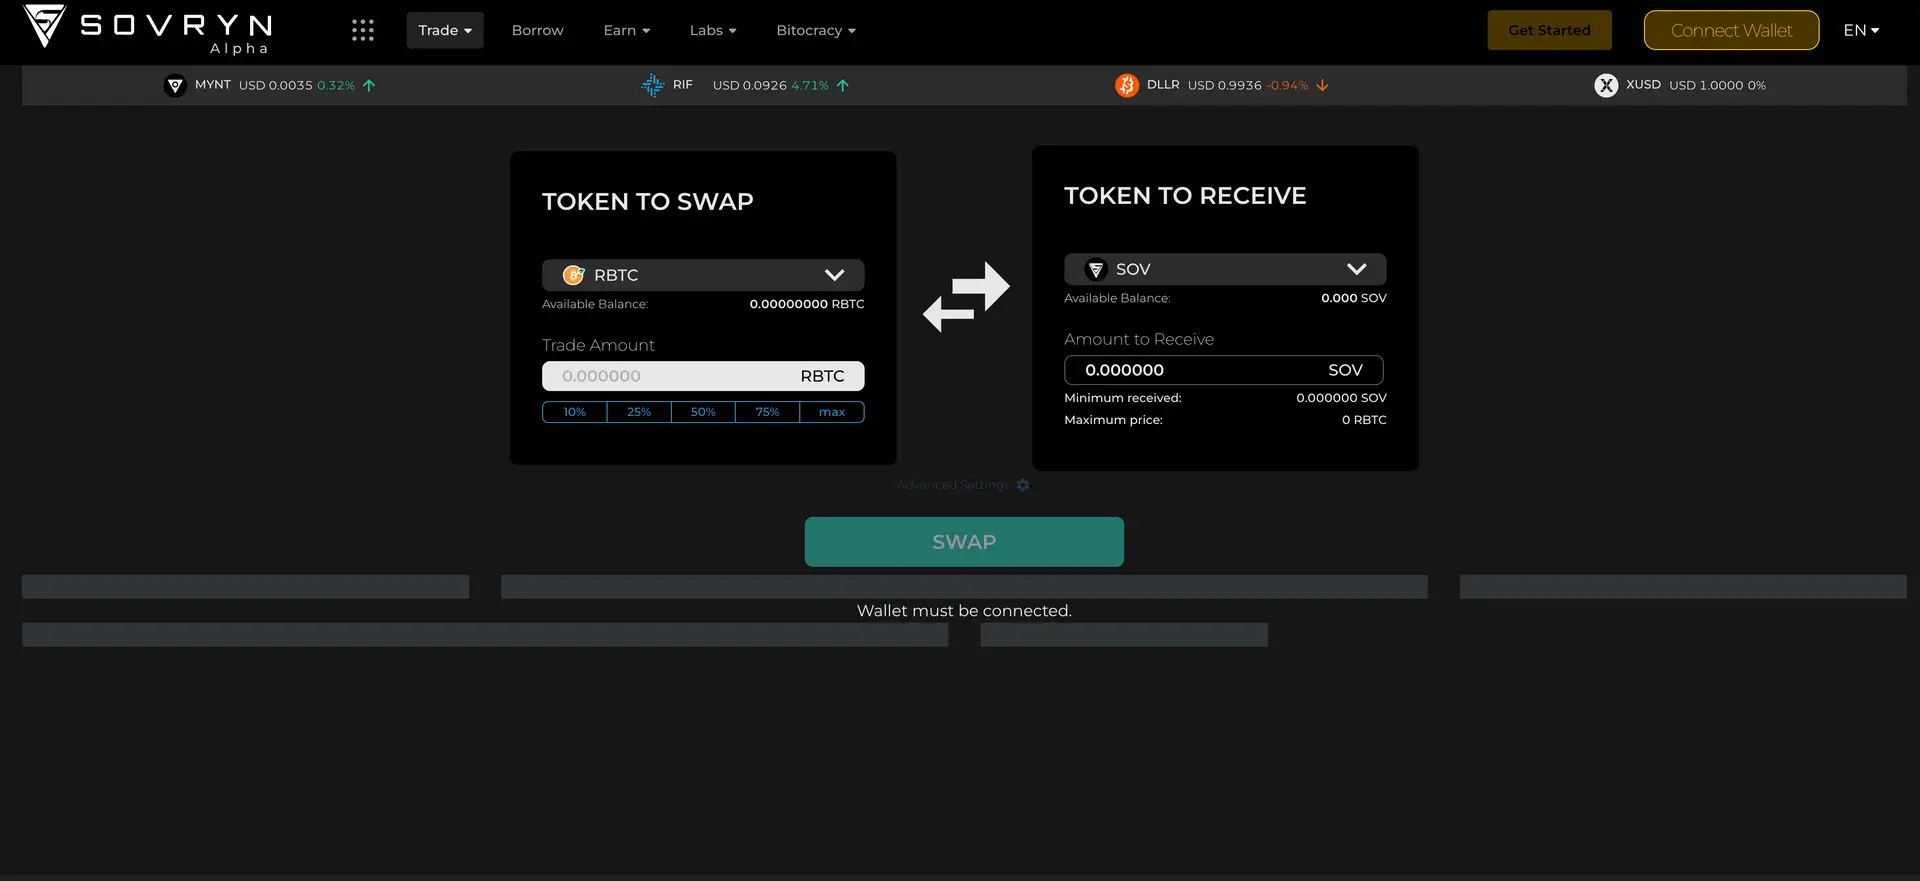
Task: Open the nine-dot apps grid menu
Action: (x=363, y=30)
